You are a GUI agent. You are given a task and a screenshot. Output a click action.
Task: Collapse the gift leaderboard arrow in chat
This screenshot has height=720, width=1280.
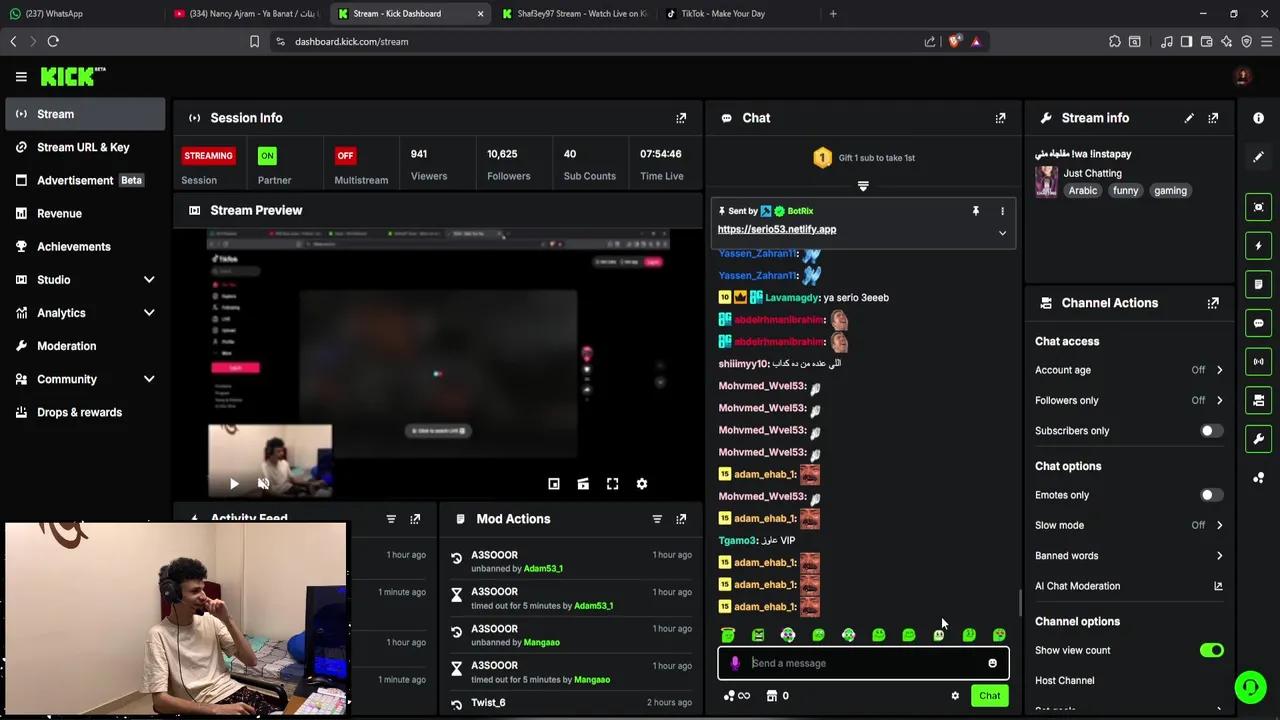coord(863,186)
